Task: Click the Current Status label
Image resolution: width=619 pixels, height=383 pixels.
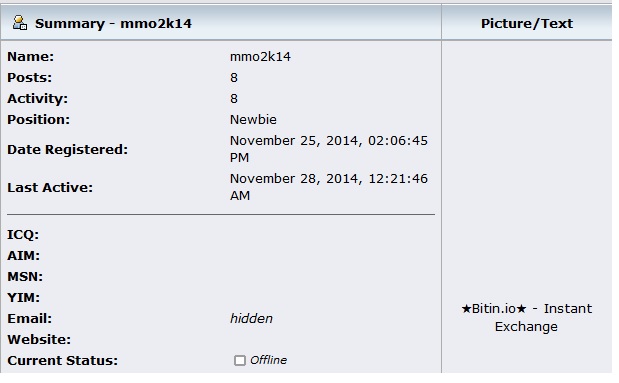Action: click(x=62, y=360)
